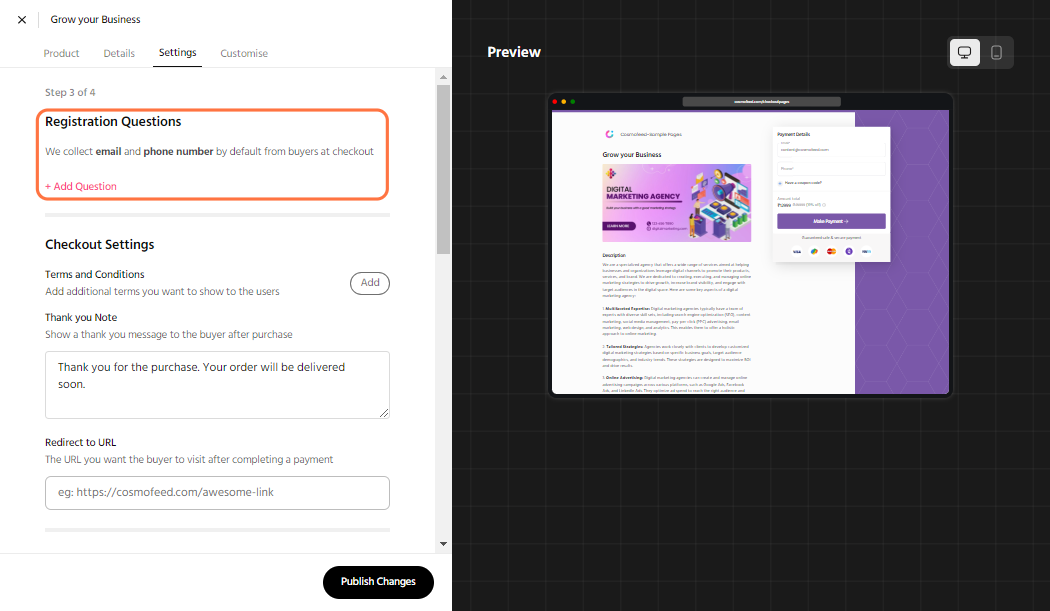Click the 'Terms and Conditions' label
This screenshot has width=1050, height=611.
[94, 274]
